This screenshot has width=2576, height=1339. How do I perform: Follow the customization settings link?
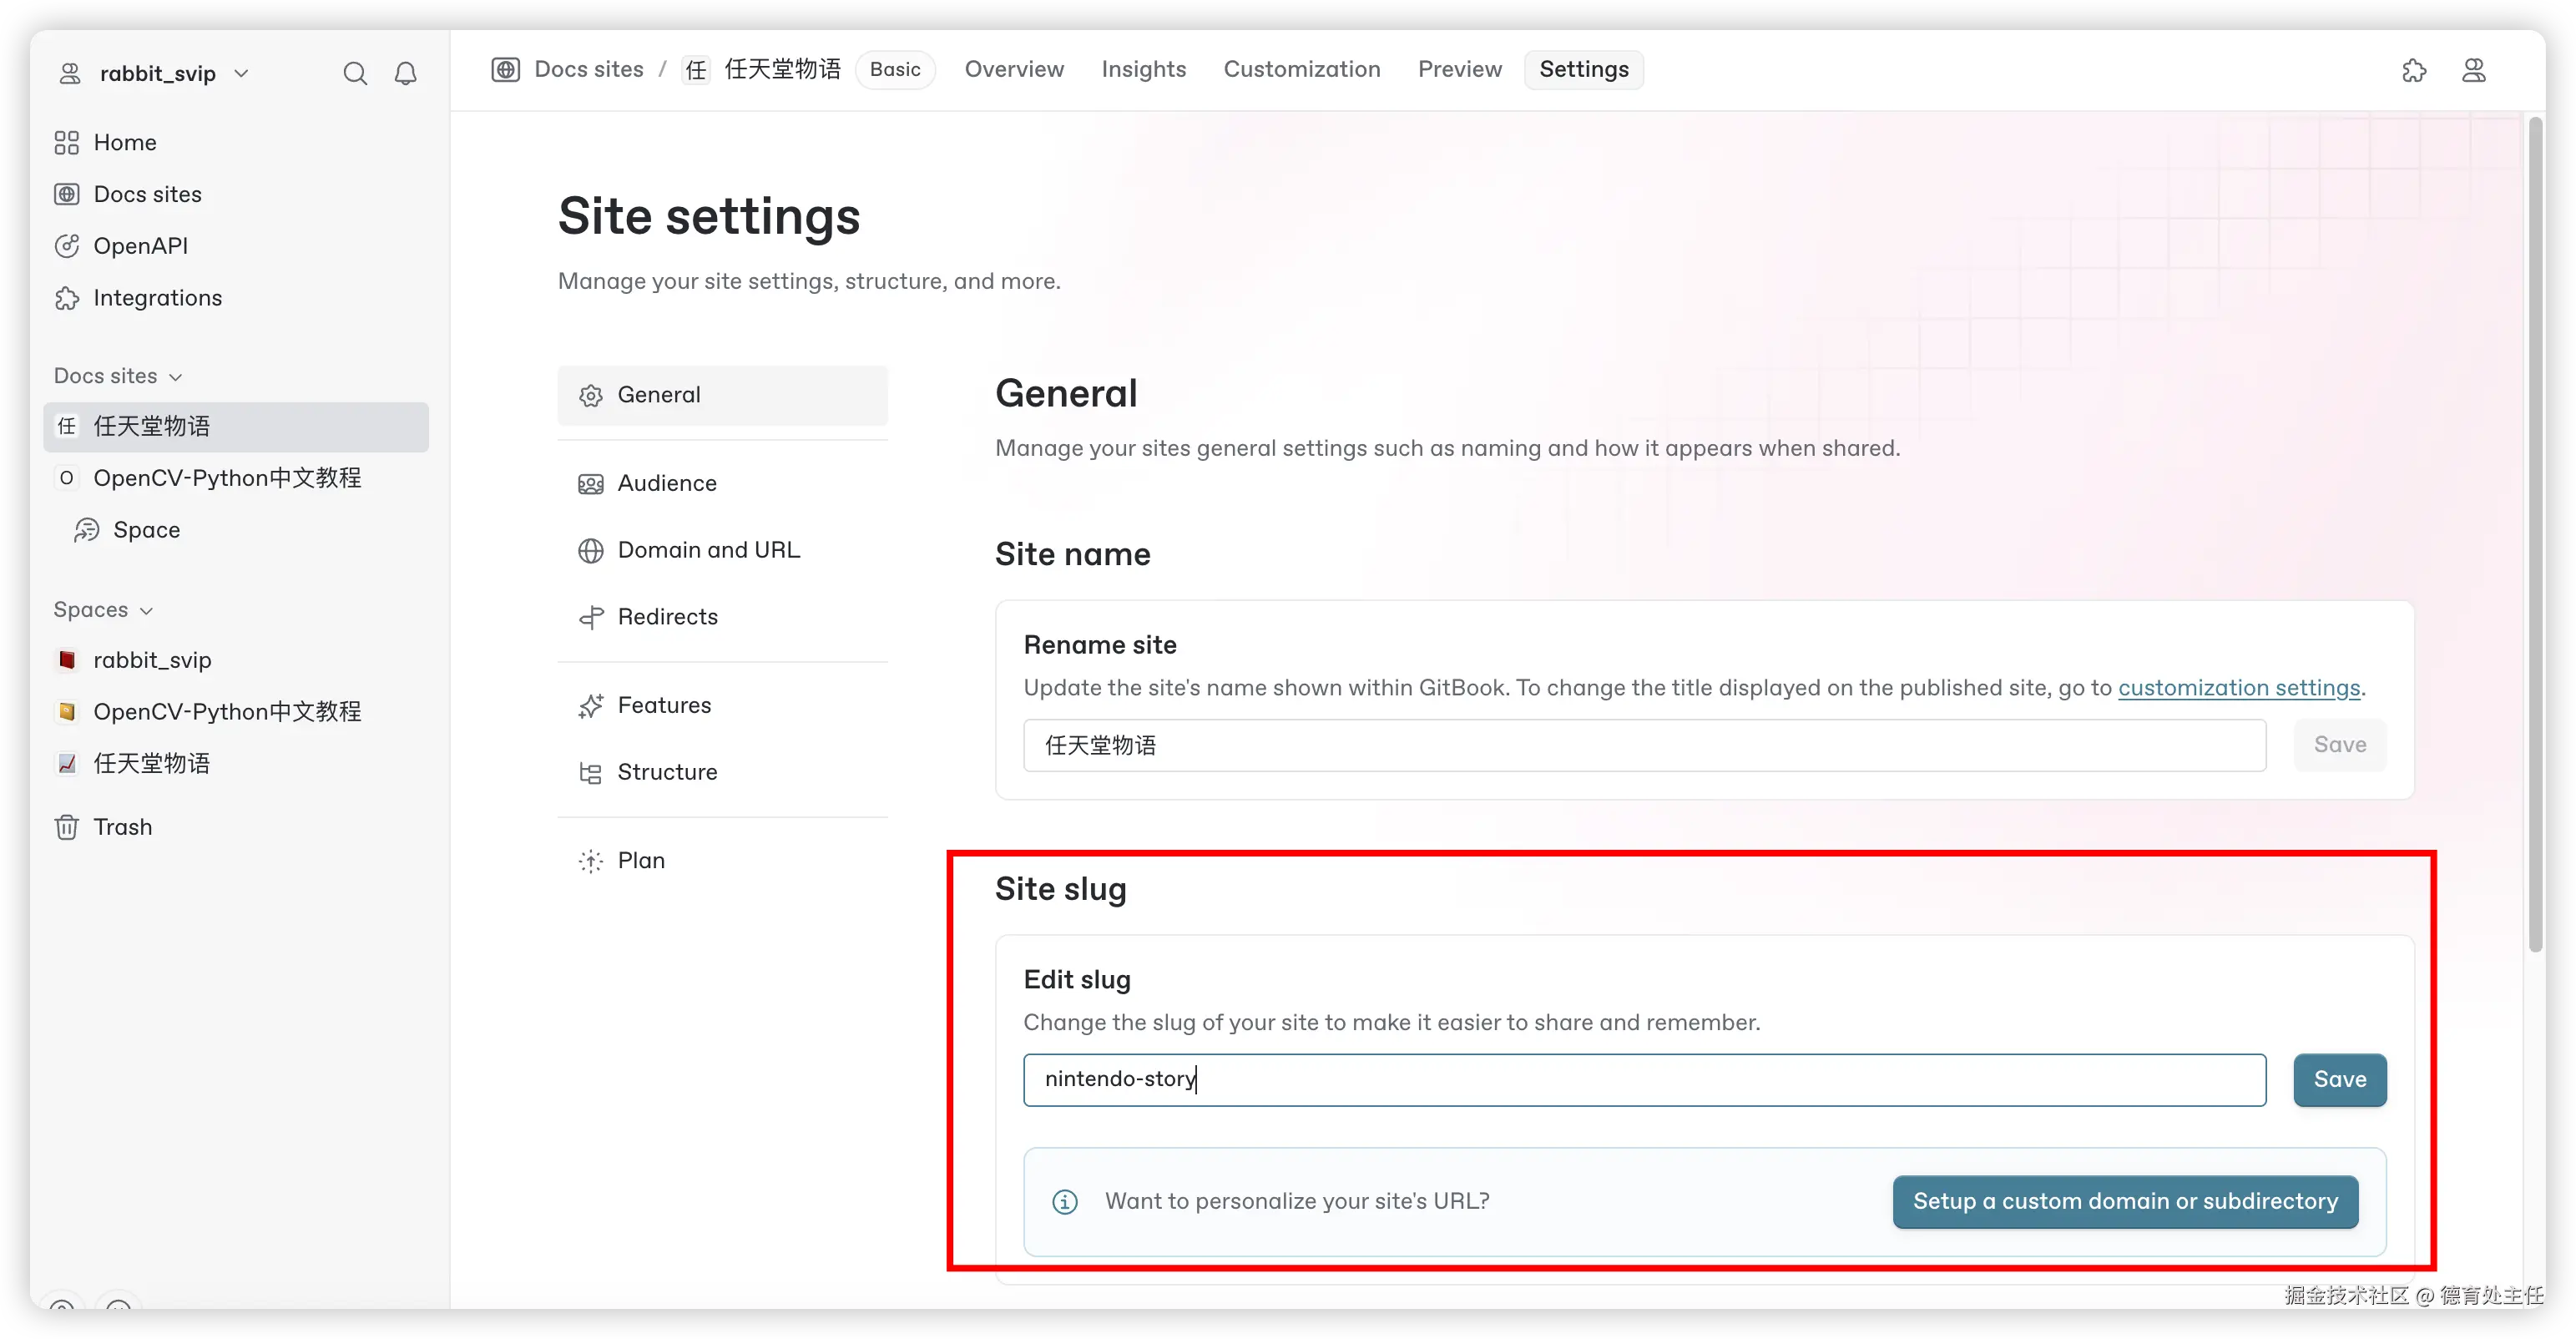click(x=2238, y=688)
